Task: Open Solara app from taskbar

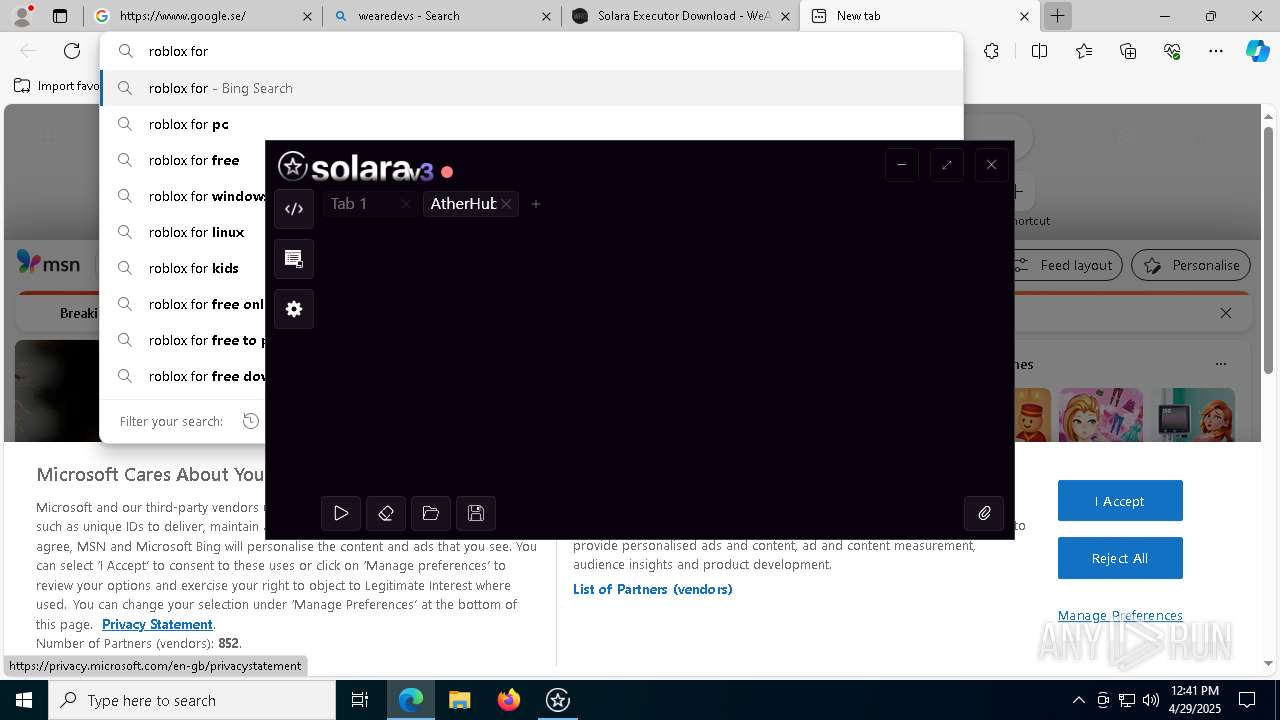Action: click(558, 700)
